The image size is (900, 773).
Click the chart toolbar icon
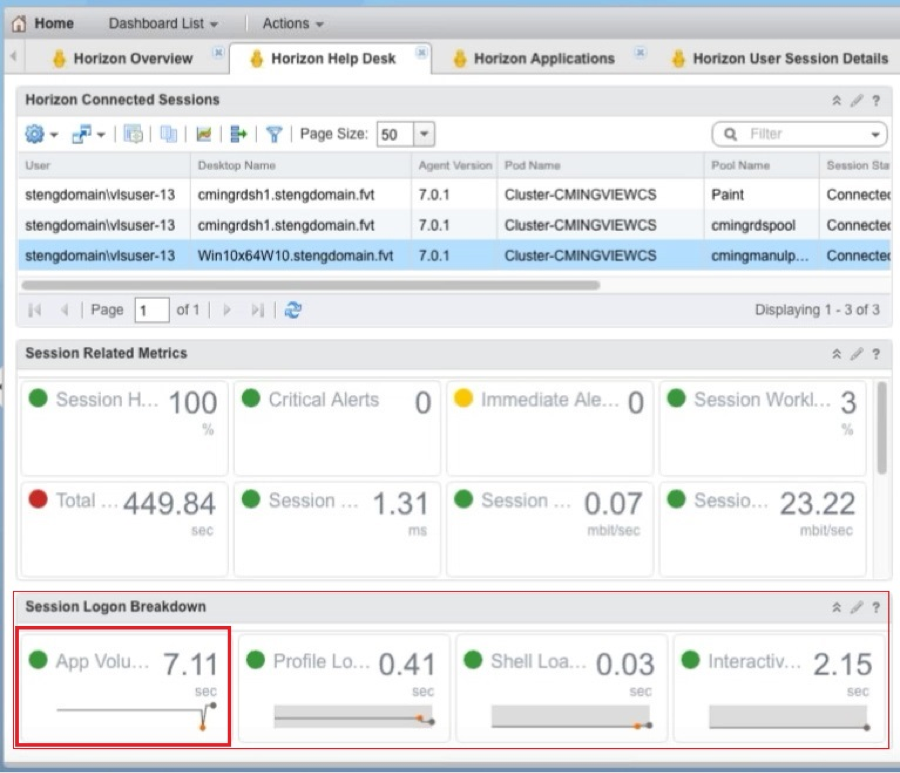tap(204, 134)
